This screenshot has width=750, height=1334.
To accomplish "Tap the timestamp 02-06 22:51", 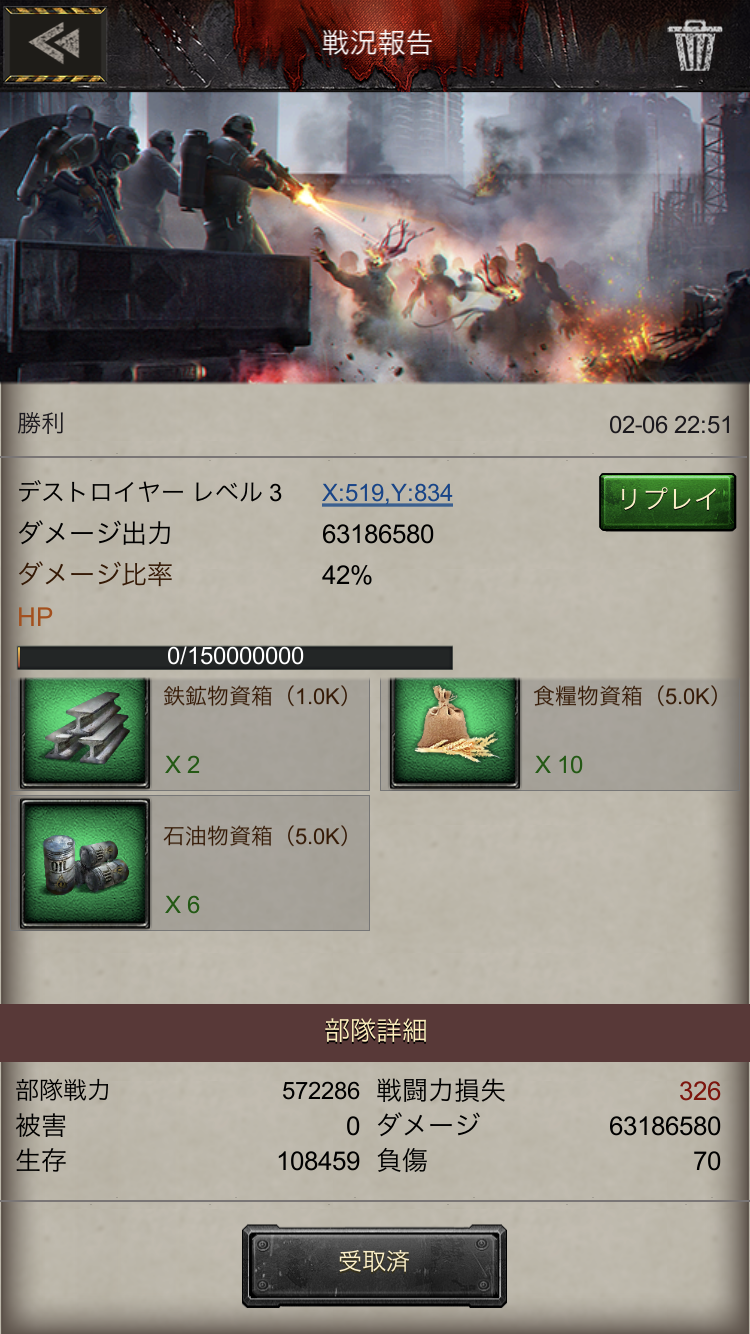I will 670,425.
